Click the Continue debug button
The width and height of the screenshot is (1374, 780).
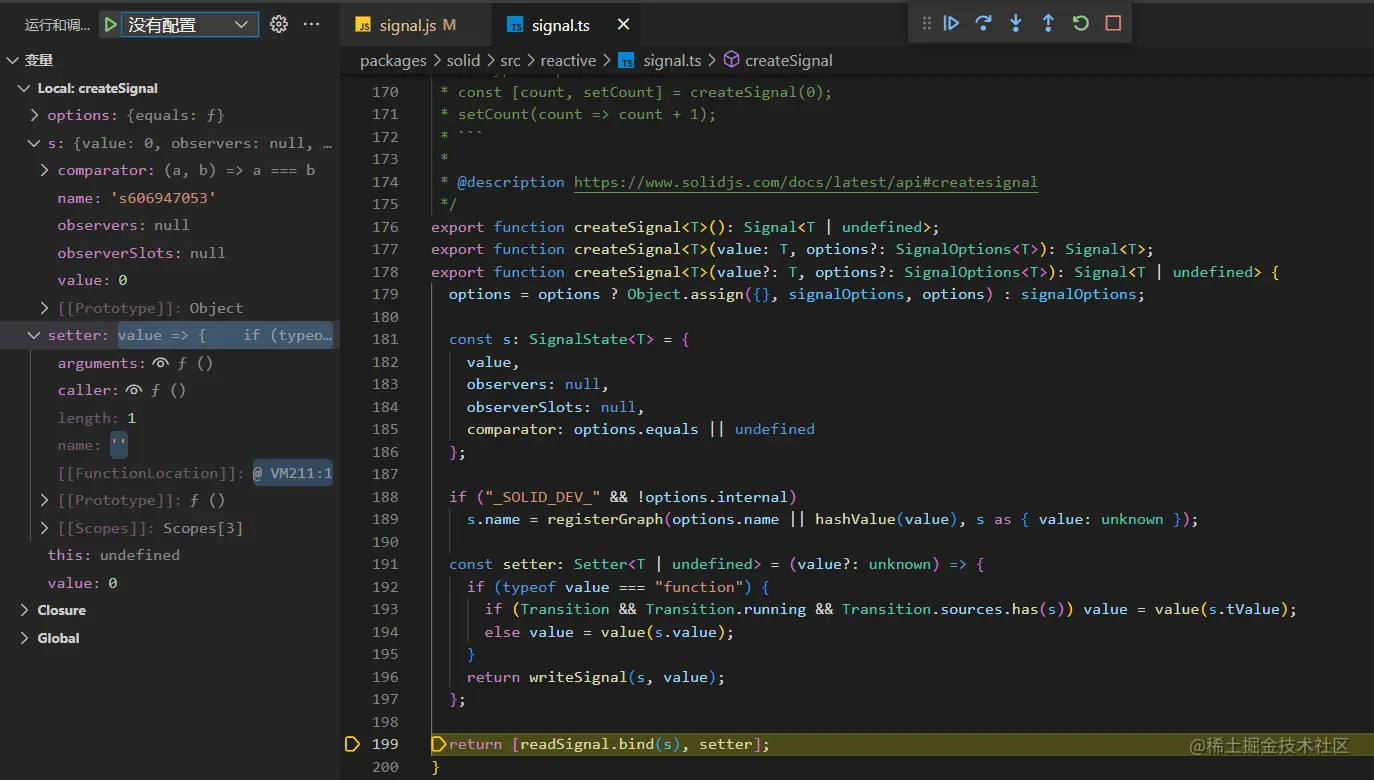(x=951, y=23)
